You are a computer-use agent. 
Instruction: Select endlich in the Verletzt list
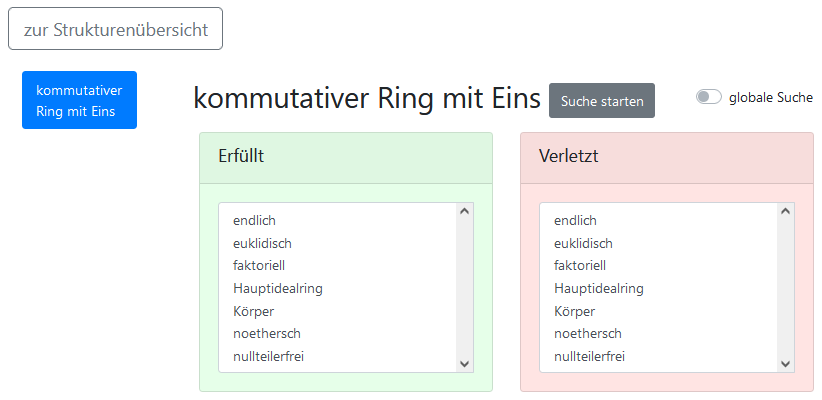(x=575, y=220)
